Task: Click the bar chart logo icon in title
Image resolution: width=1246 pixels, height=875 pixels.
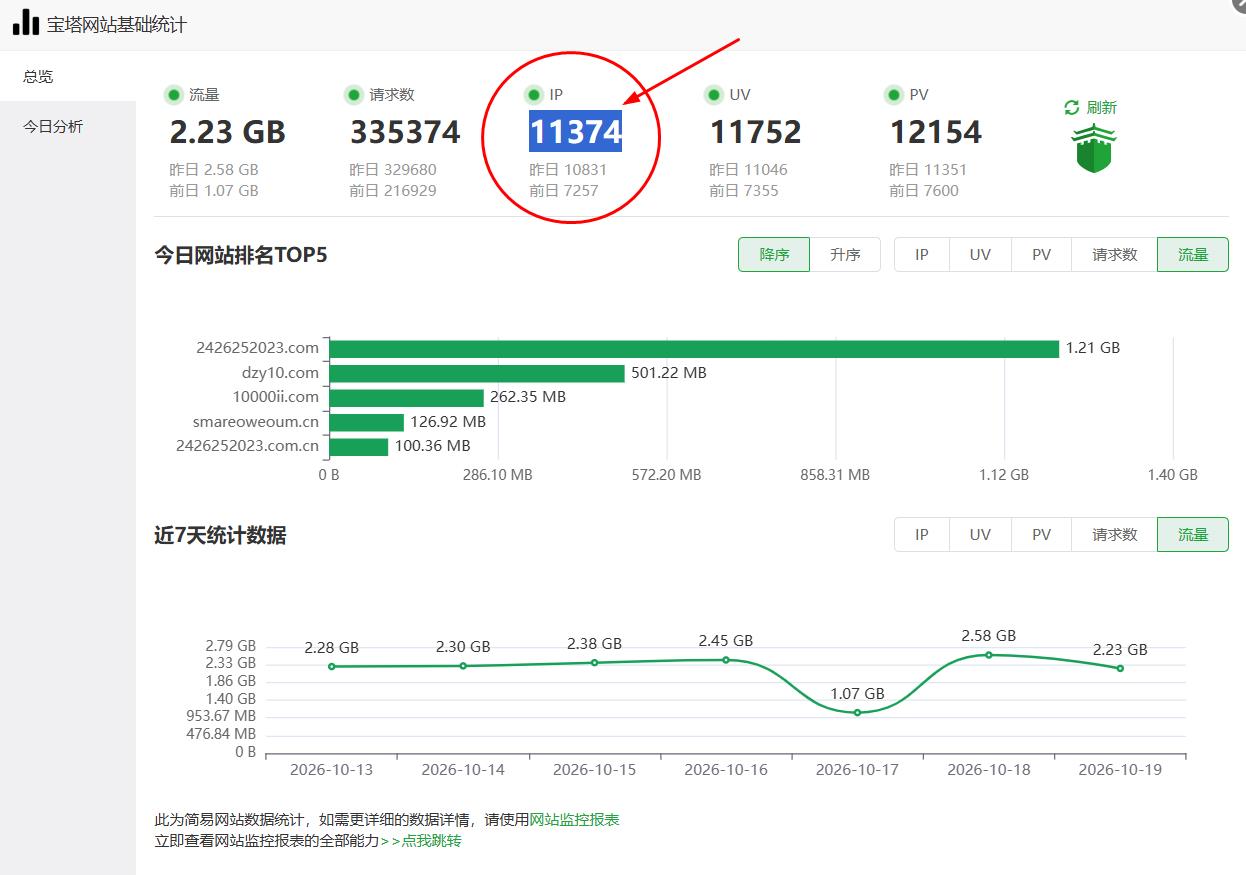Action: tap(26, 22)
